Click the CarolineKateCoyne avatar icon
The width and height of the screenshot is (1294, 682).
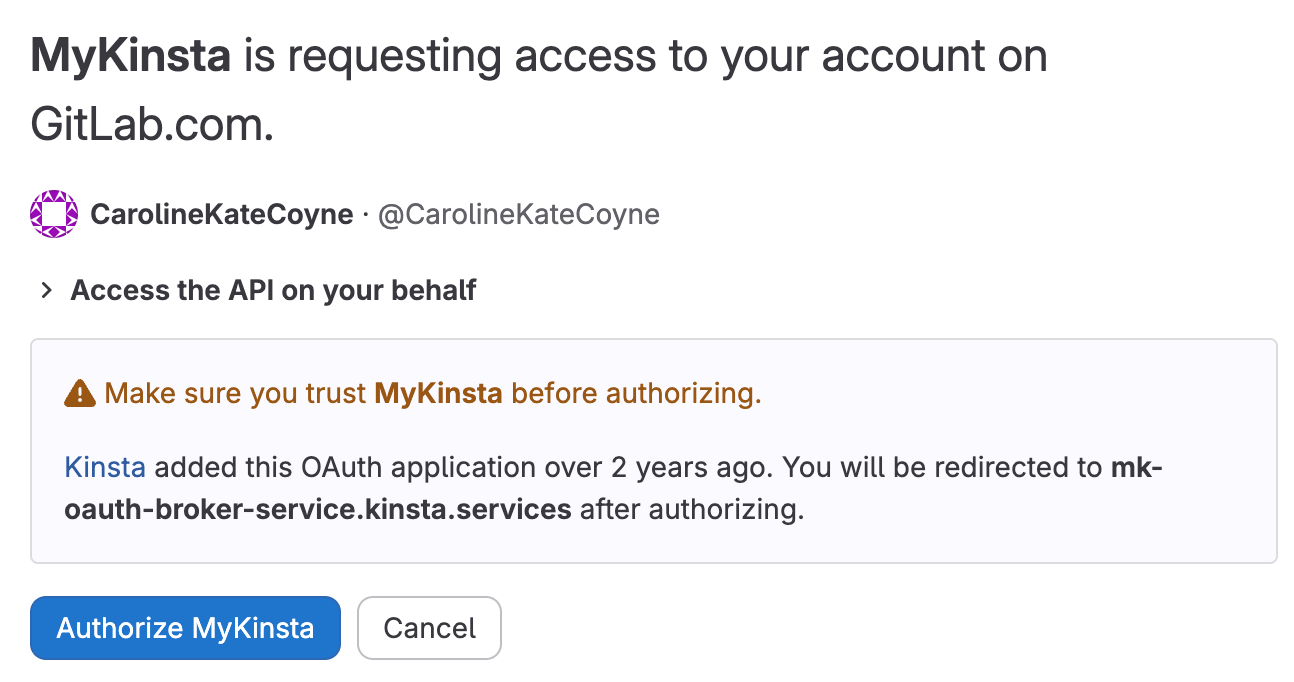(54, 214)
